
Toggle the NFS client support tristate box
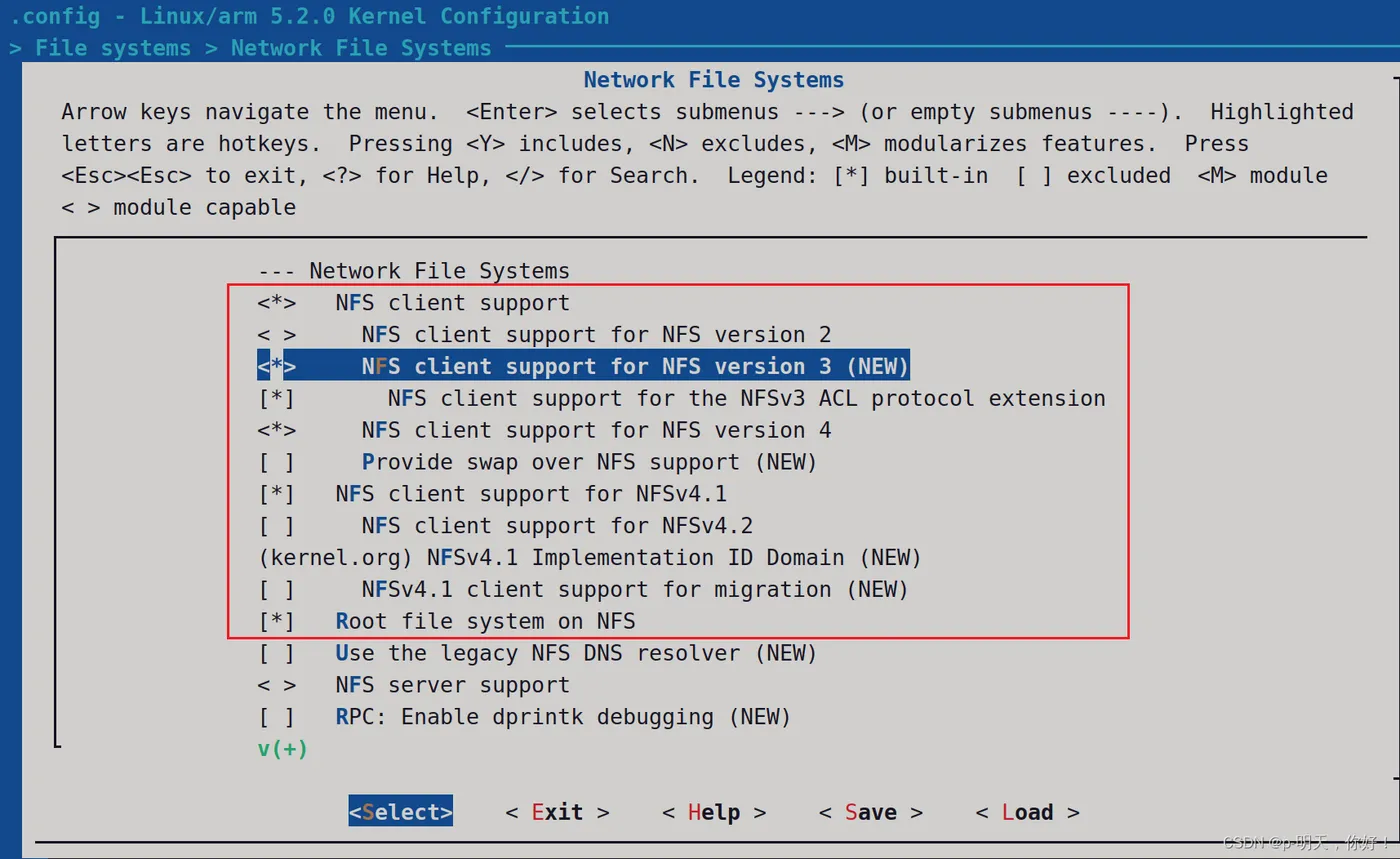coord(277,303)
